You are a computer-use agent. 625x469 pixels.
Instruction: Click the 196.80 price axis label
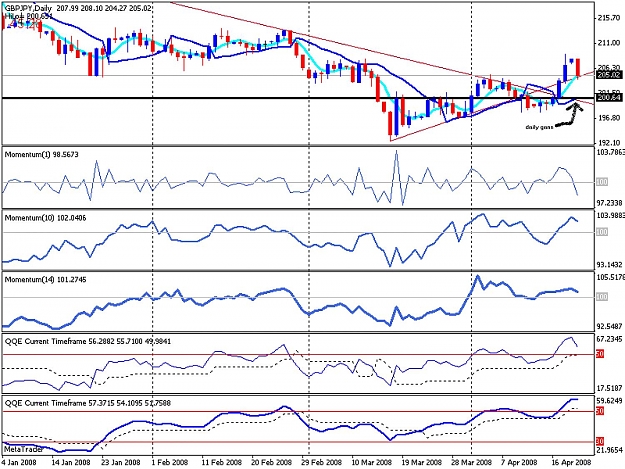[609, 118]
